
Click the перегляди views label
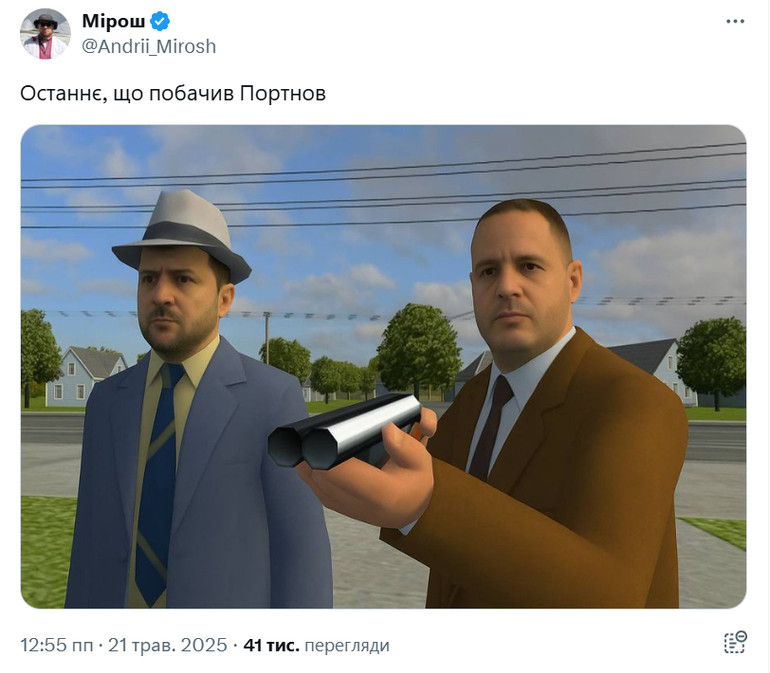[347, 645]
